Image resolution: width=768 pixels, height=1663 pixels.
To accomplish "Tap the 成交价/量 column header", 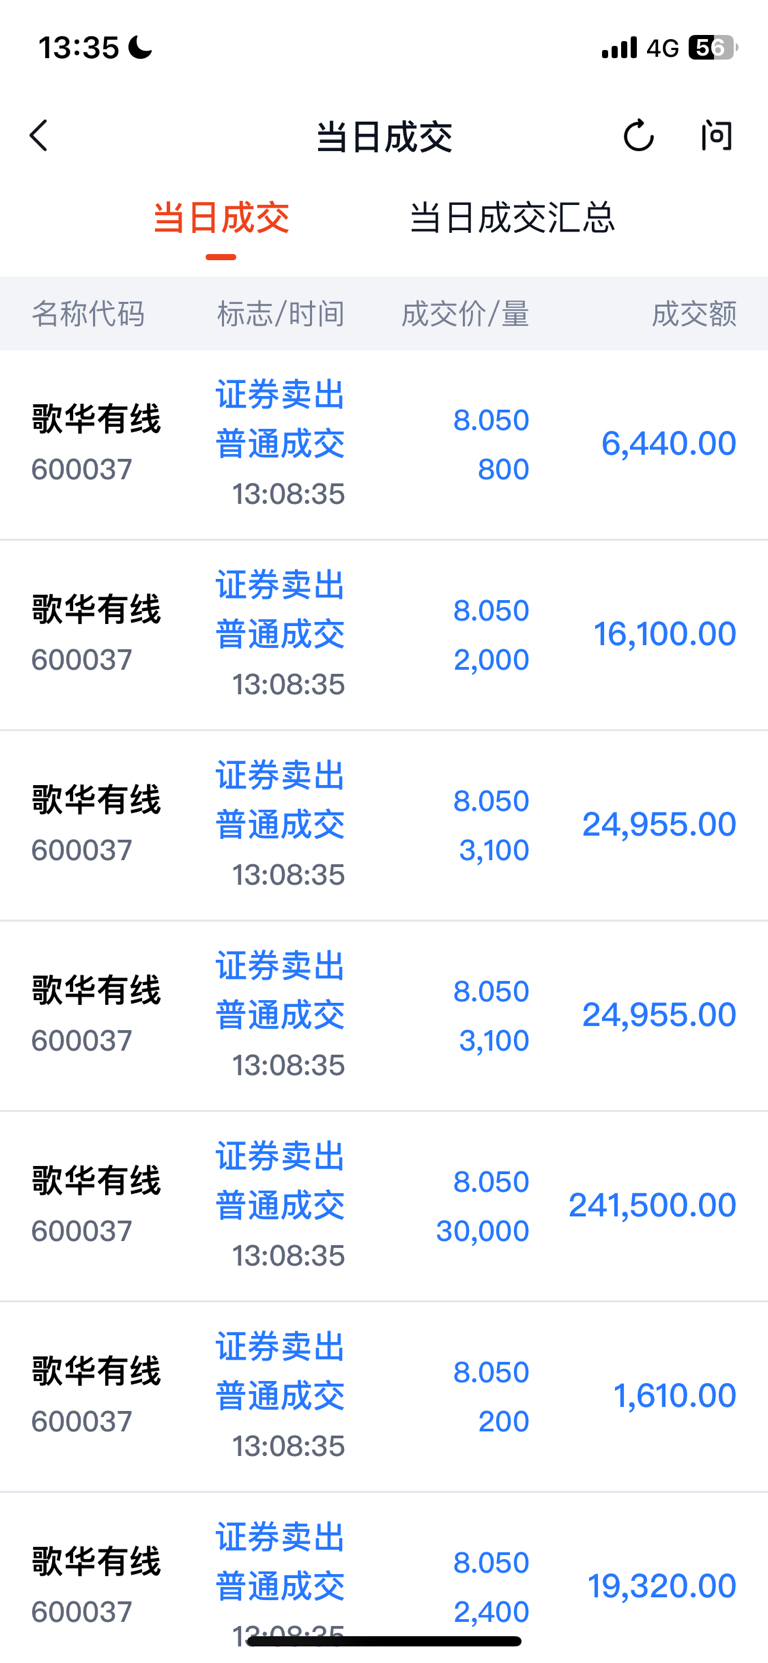I will [x=464, y=314].
